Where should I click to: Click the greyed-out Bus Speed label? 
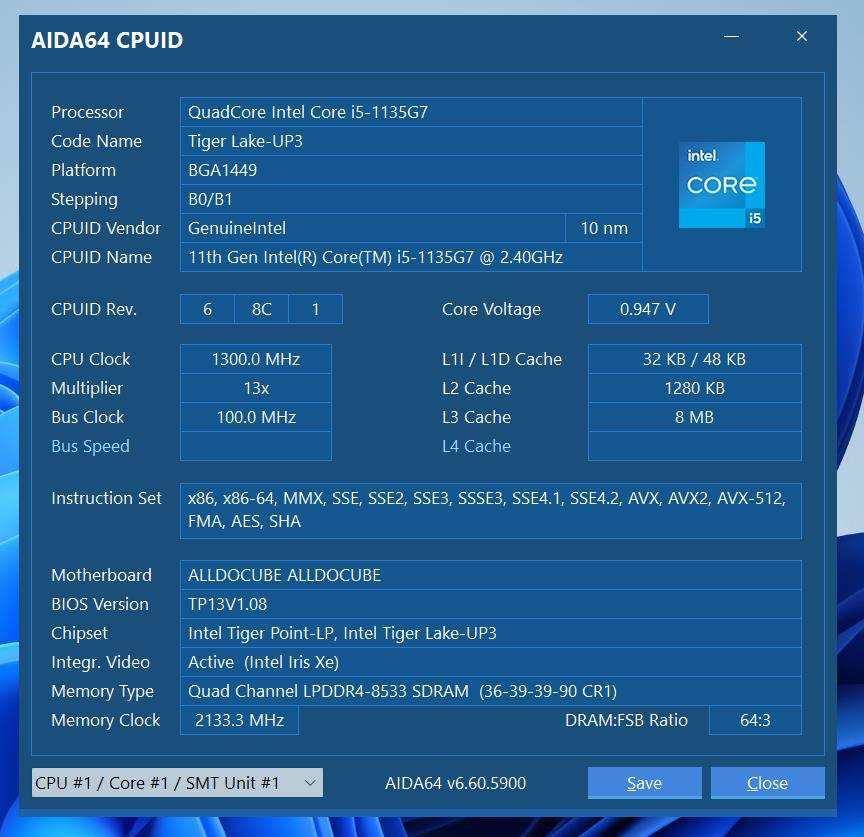pyautogui.click(x=90, y=446)
